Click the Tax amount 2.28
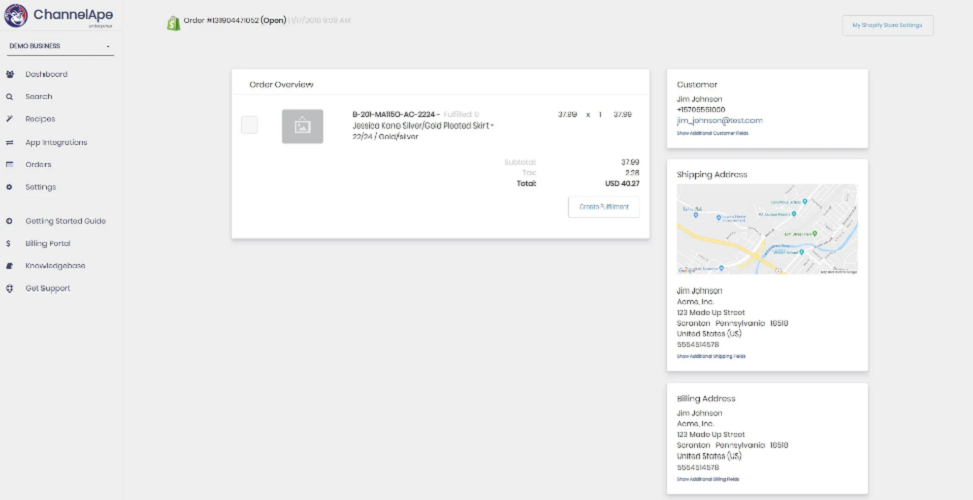Image resolution: width=973 pixels, height=500 pixels. pos(632,173)
